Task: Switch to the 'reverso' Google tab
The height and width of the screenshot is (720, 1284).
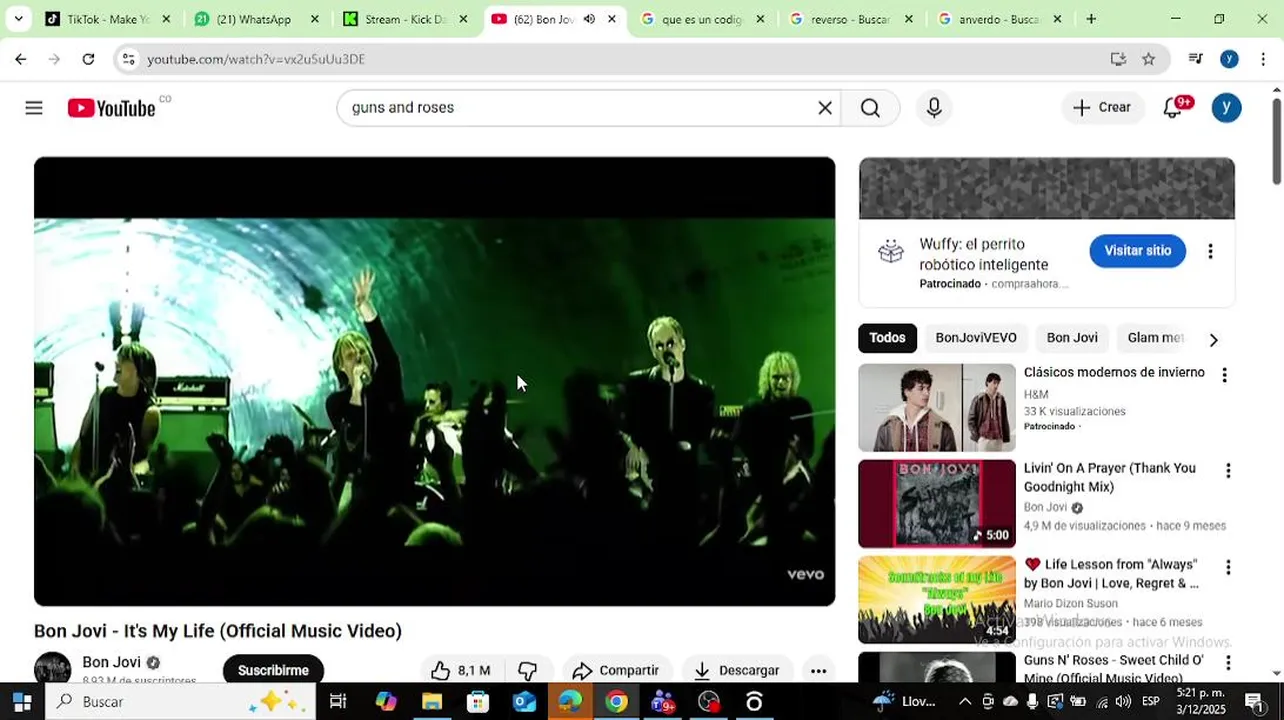Action: tap(851, 19)
